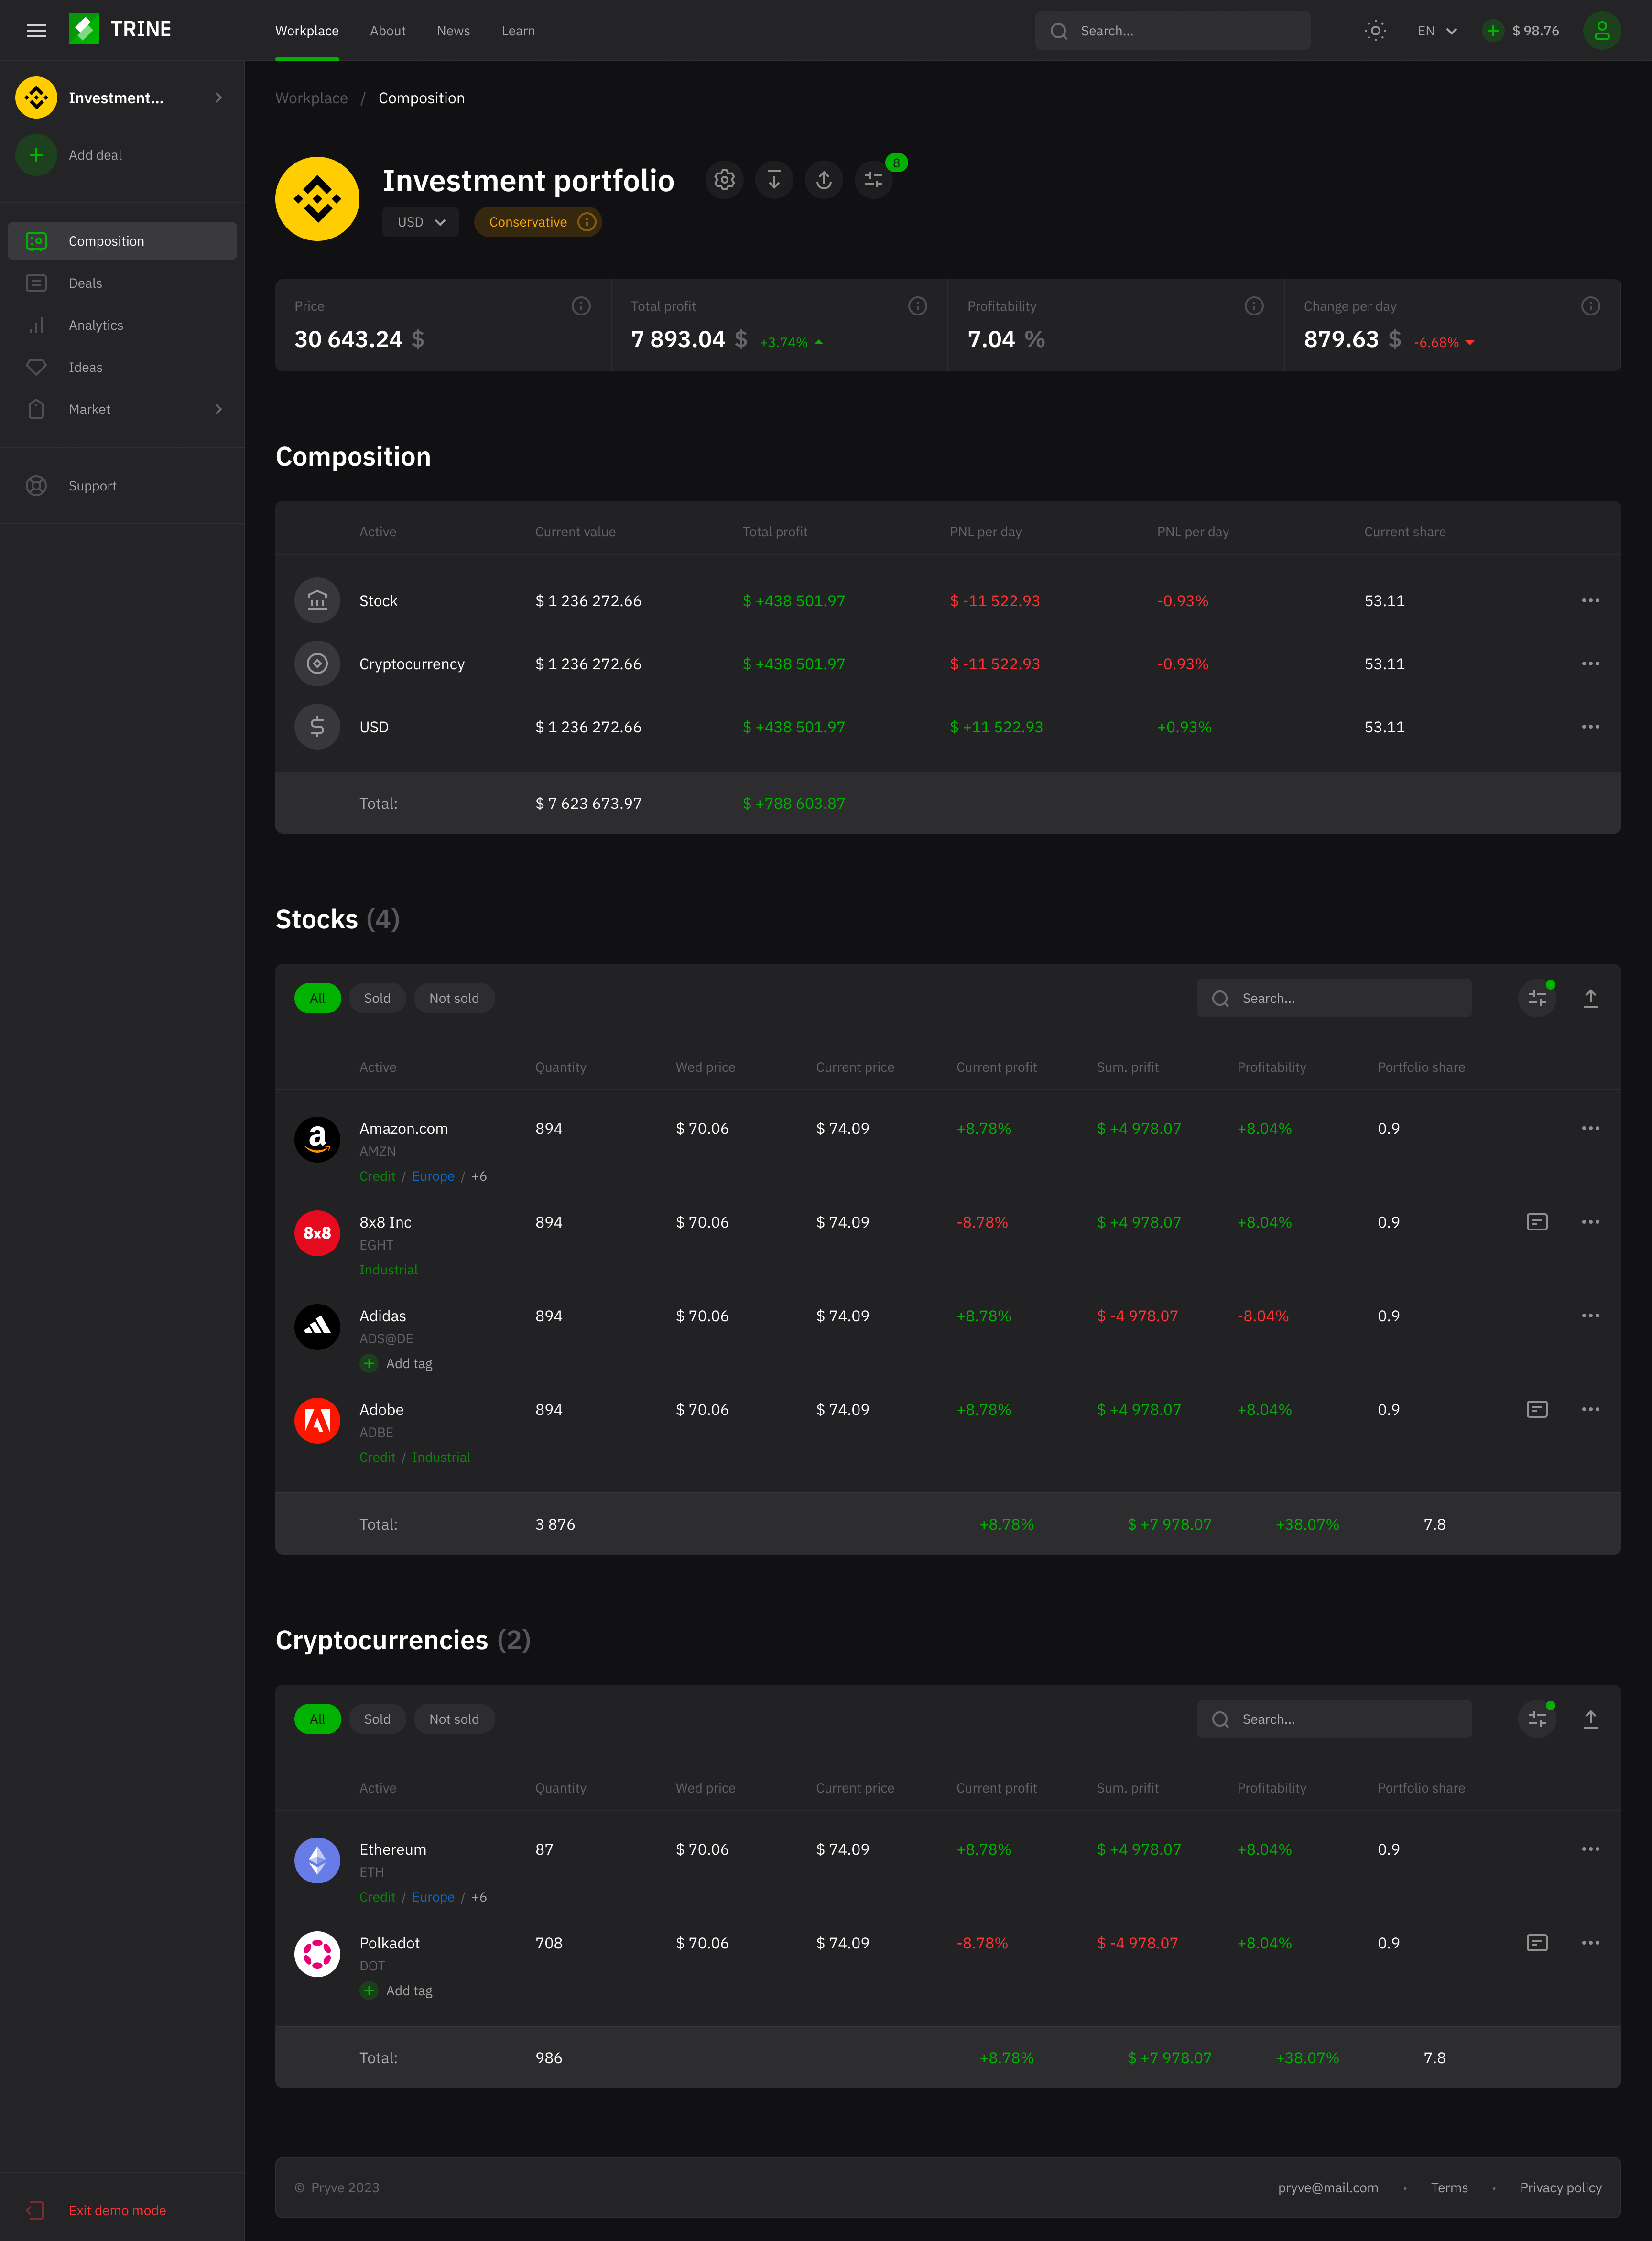Open filter settings in Cryptocurrencies table
Image resolution: width=1652 pixels, height=2241 pixels.
[x=1537, y=1719]
